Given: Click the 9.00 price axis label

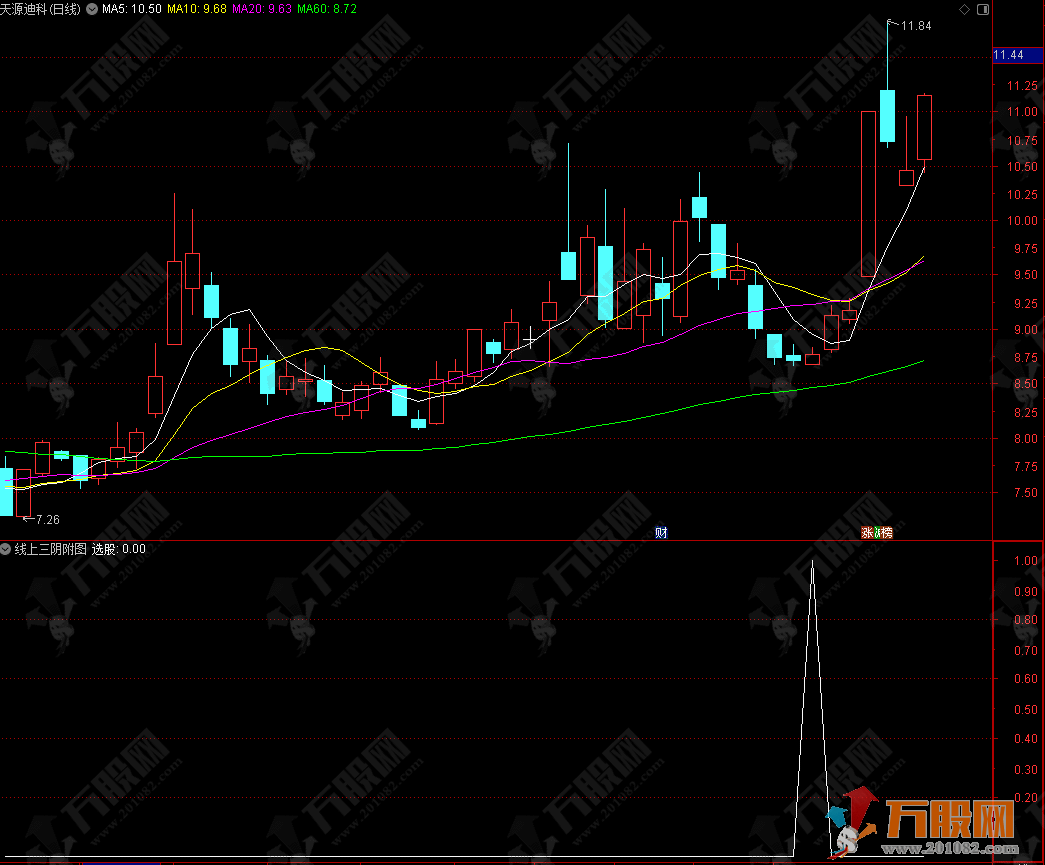Looking at the screenshot, I should [1025, 330].
